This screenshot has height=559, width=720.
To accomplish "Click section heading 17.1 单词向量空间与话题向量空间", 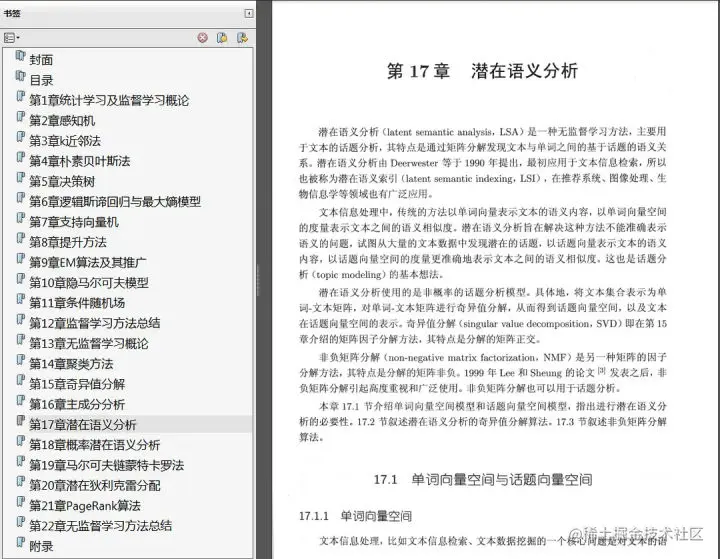I will click(483, 480).
